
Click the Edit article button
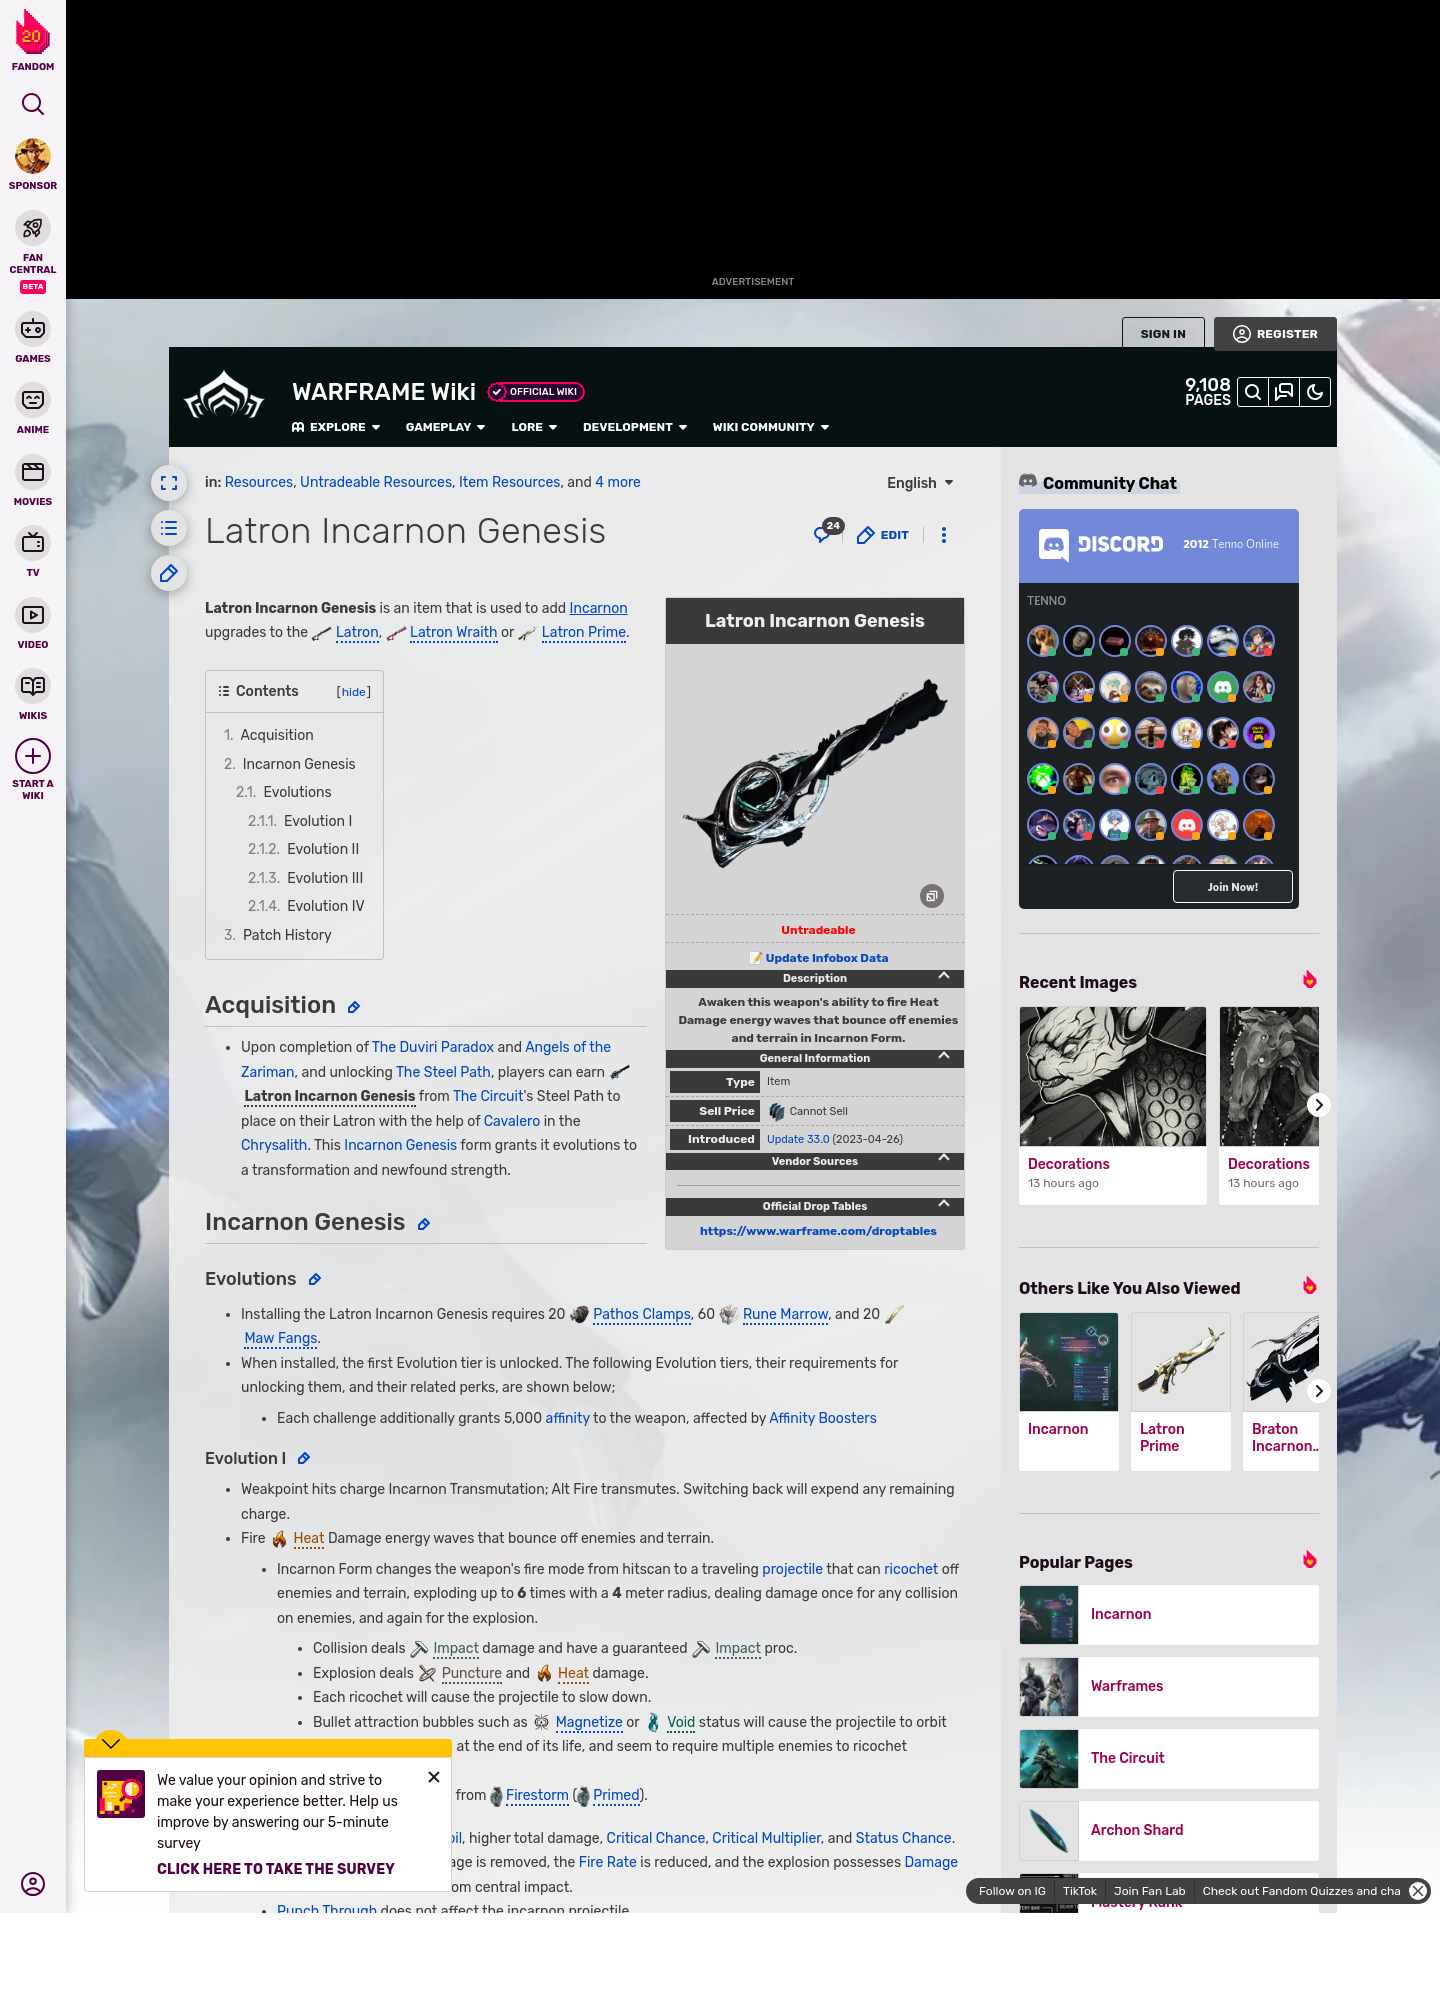pyautogui.click(x=883, y=535)
